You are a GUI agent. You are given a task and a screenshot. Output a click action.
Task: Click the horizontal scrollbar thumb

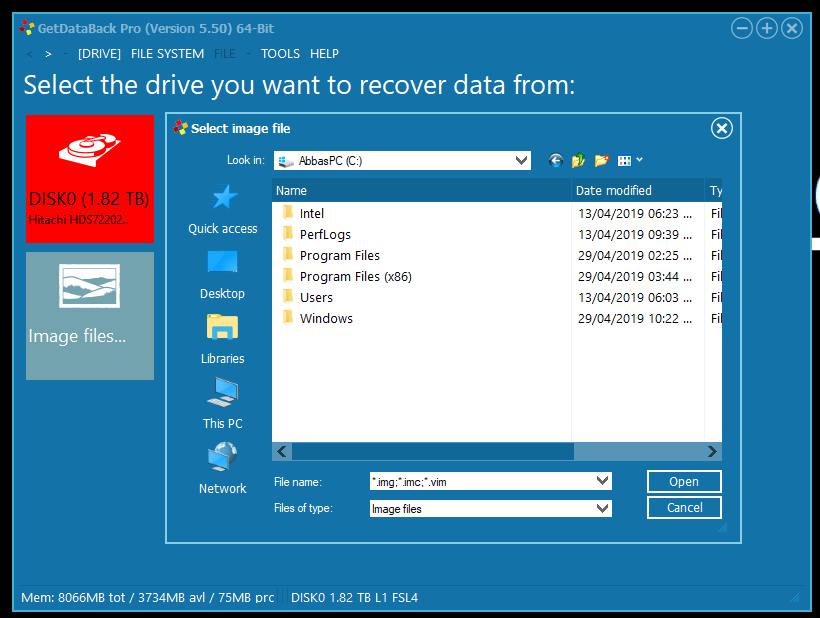432,451
